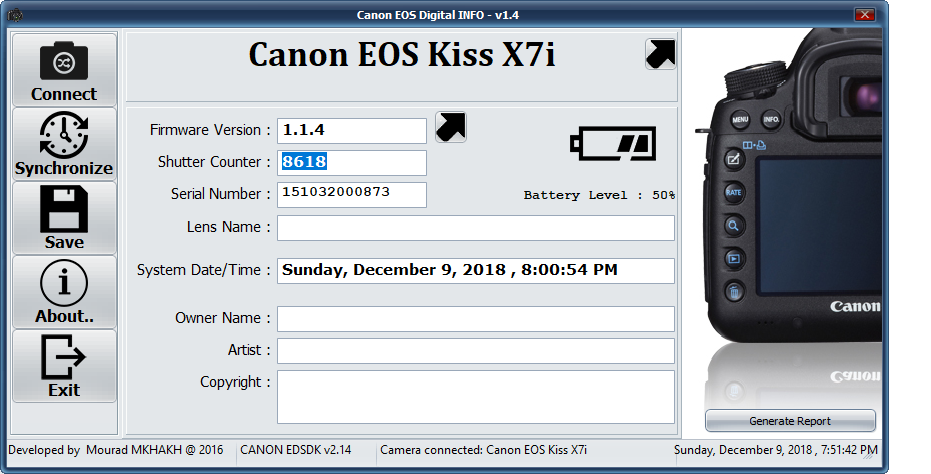Click the Save floppy disk icon
Image resolution: width=931 pixels, height=474 pixels.
(x=64, y=210)
